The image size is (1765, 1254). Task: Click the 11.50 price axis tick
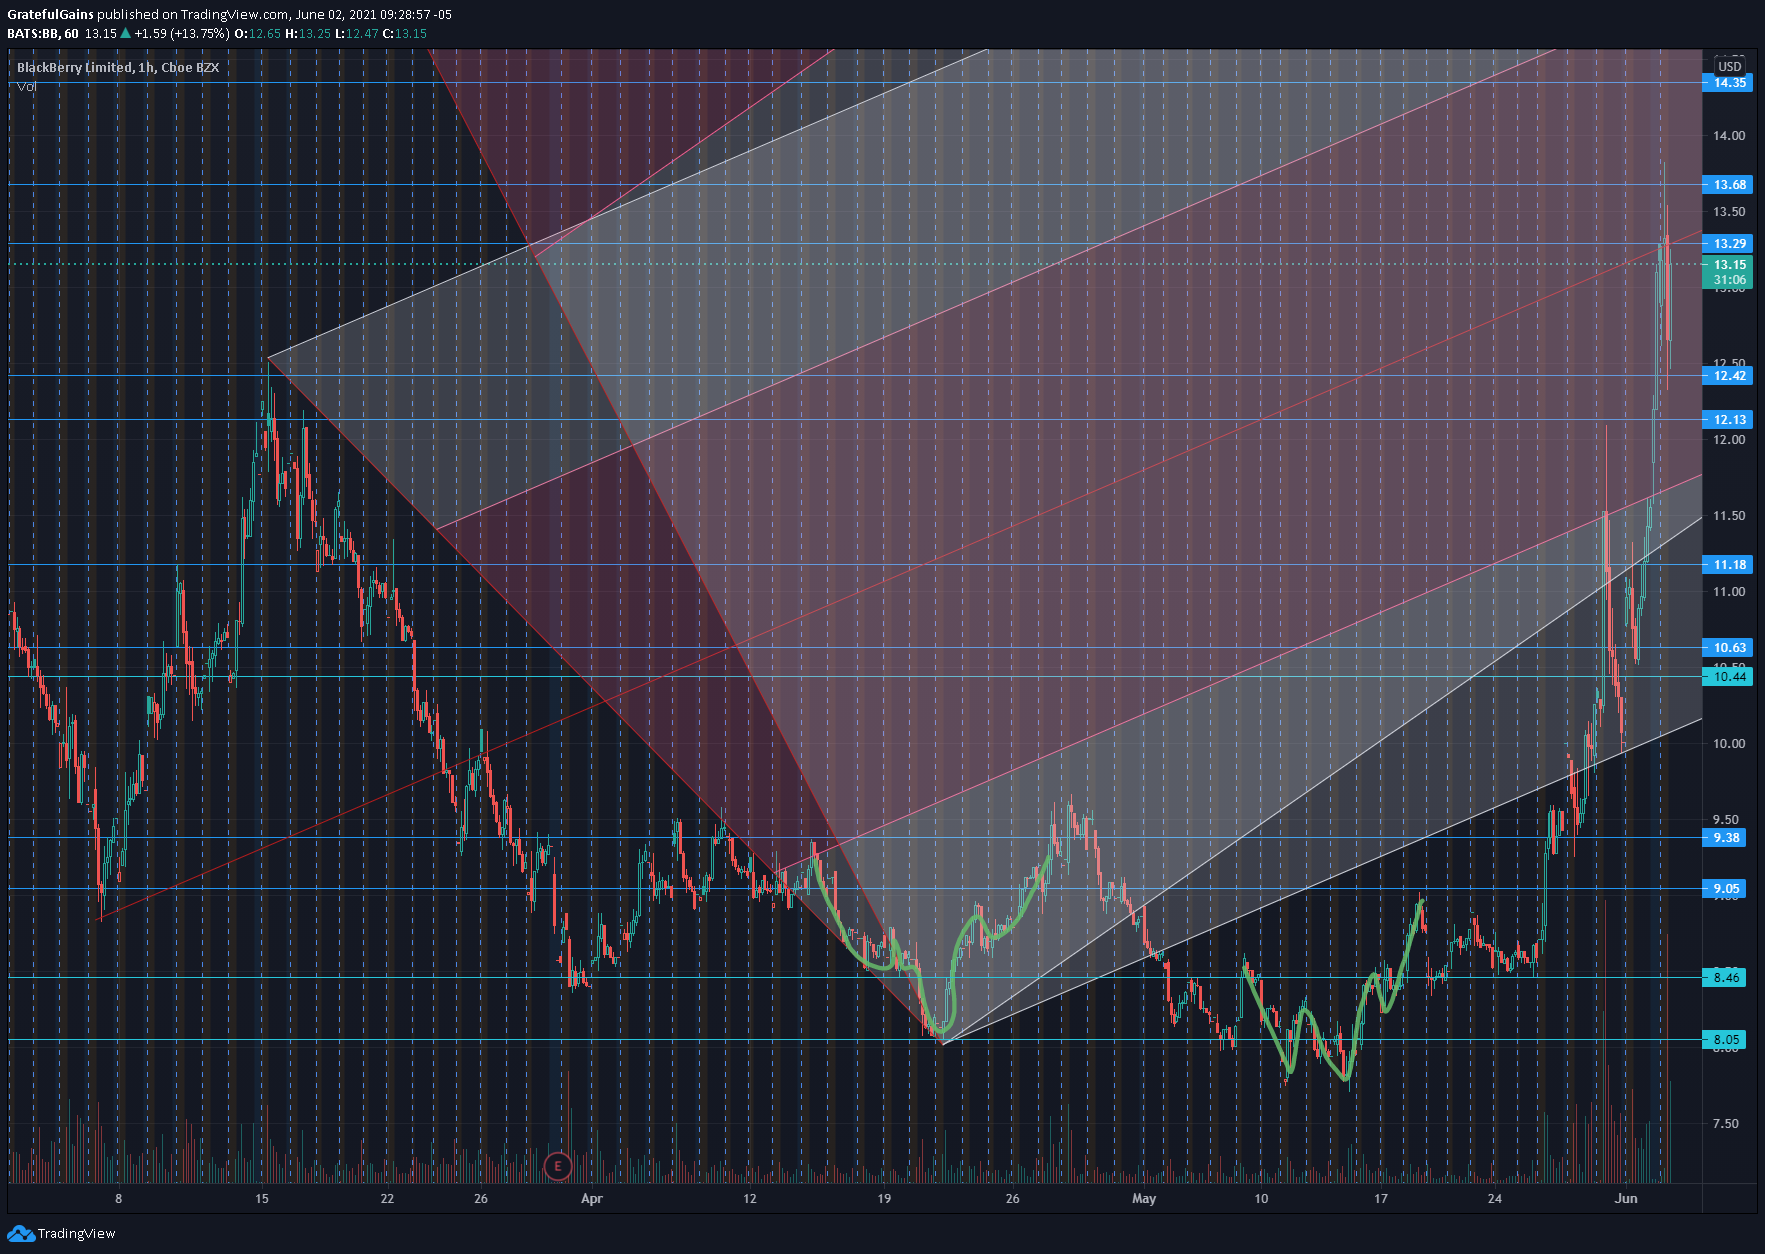[x=1729, y=516]
